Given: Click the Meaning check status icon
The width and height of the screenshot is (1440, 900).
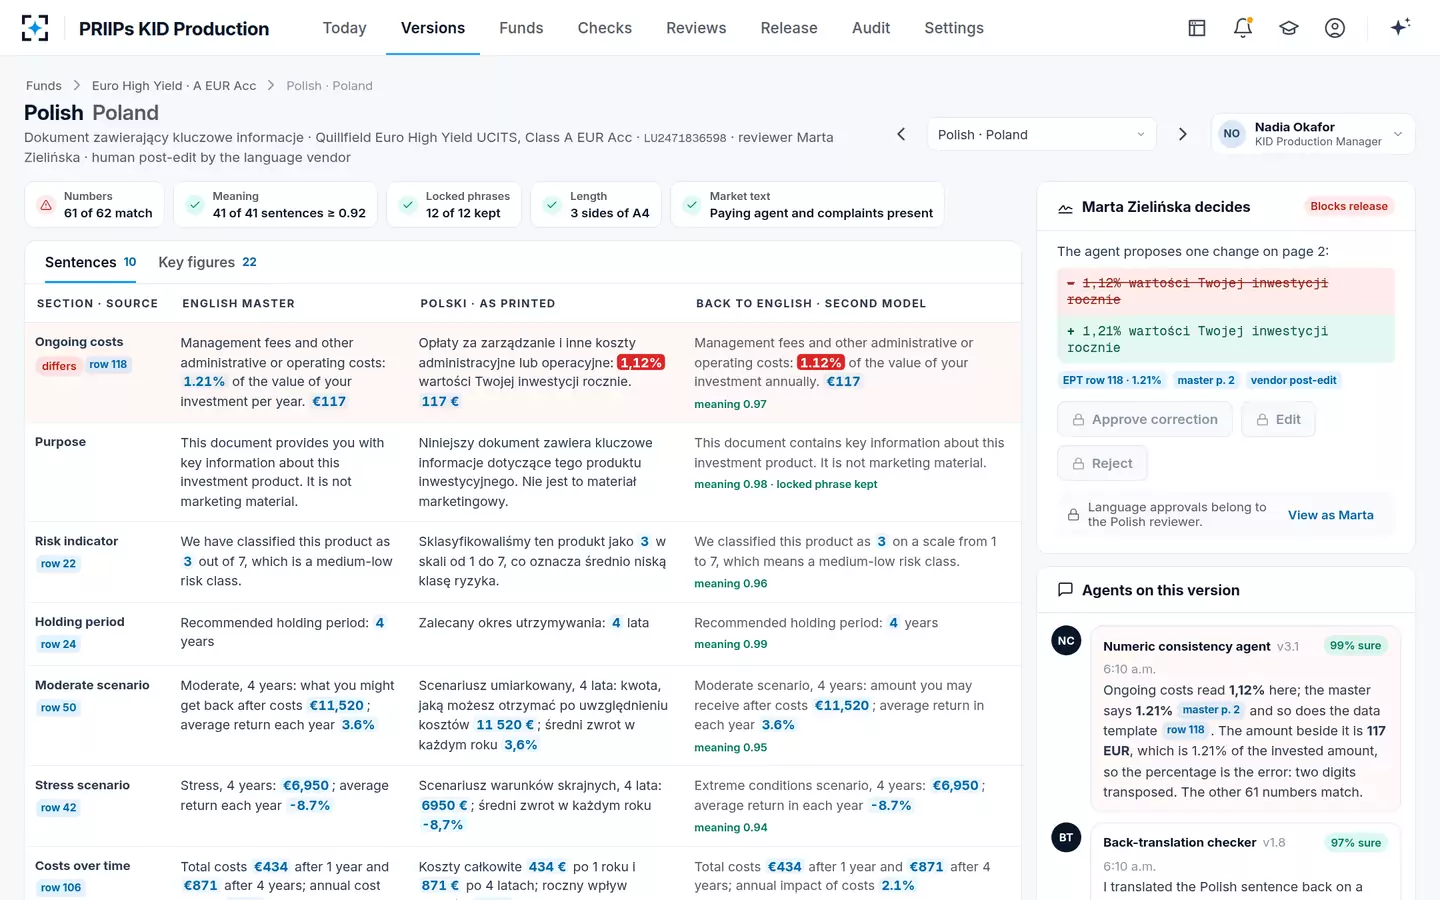Looking at the screenshot, I should coord(194,205).
